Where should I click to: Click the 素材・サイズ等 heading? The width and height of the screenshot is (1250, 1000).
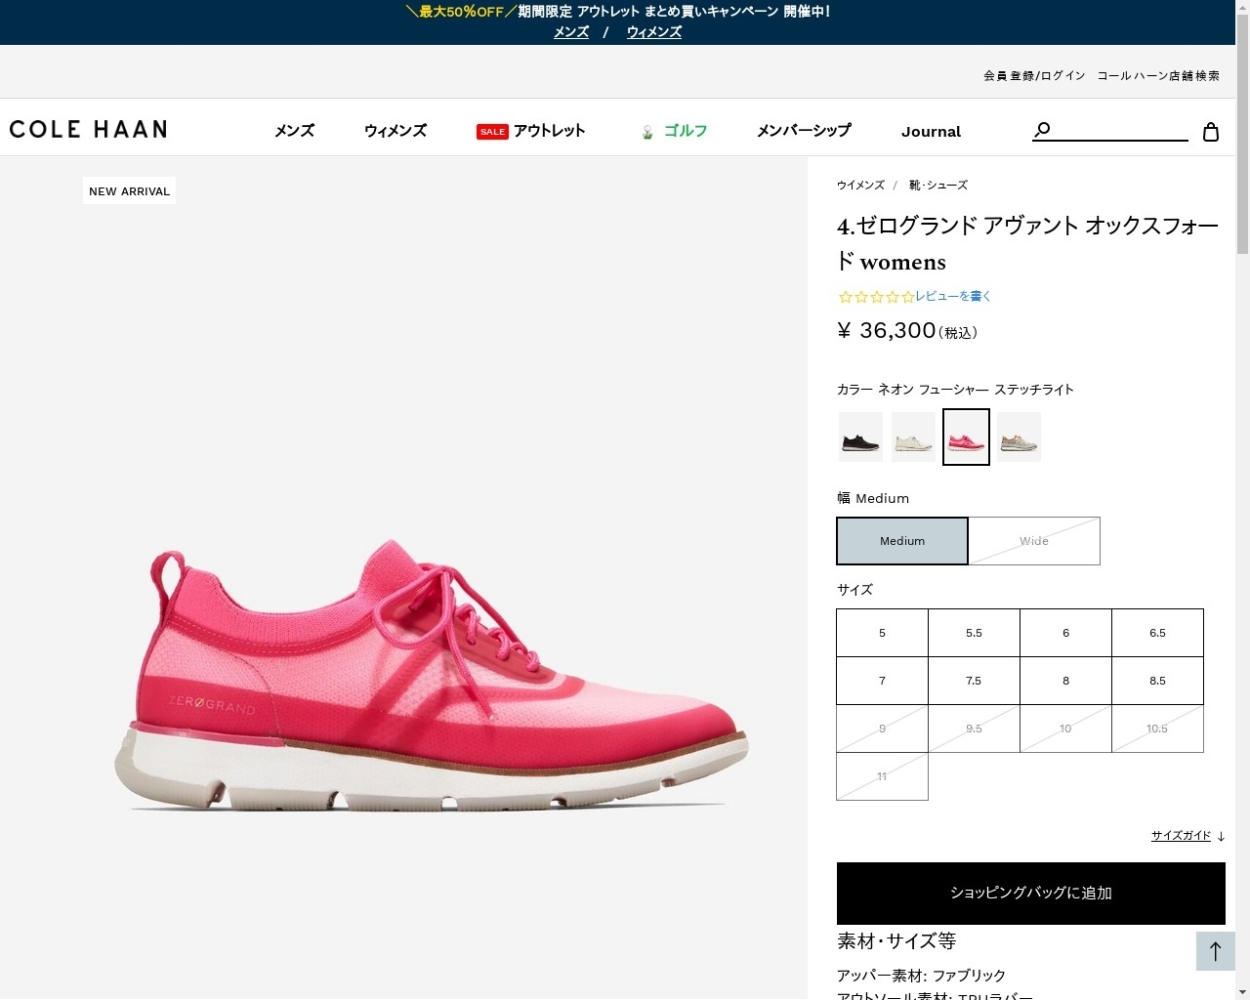click(896, 941)
